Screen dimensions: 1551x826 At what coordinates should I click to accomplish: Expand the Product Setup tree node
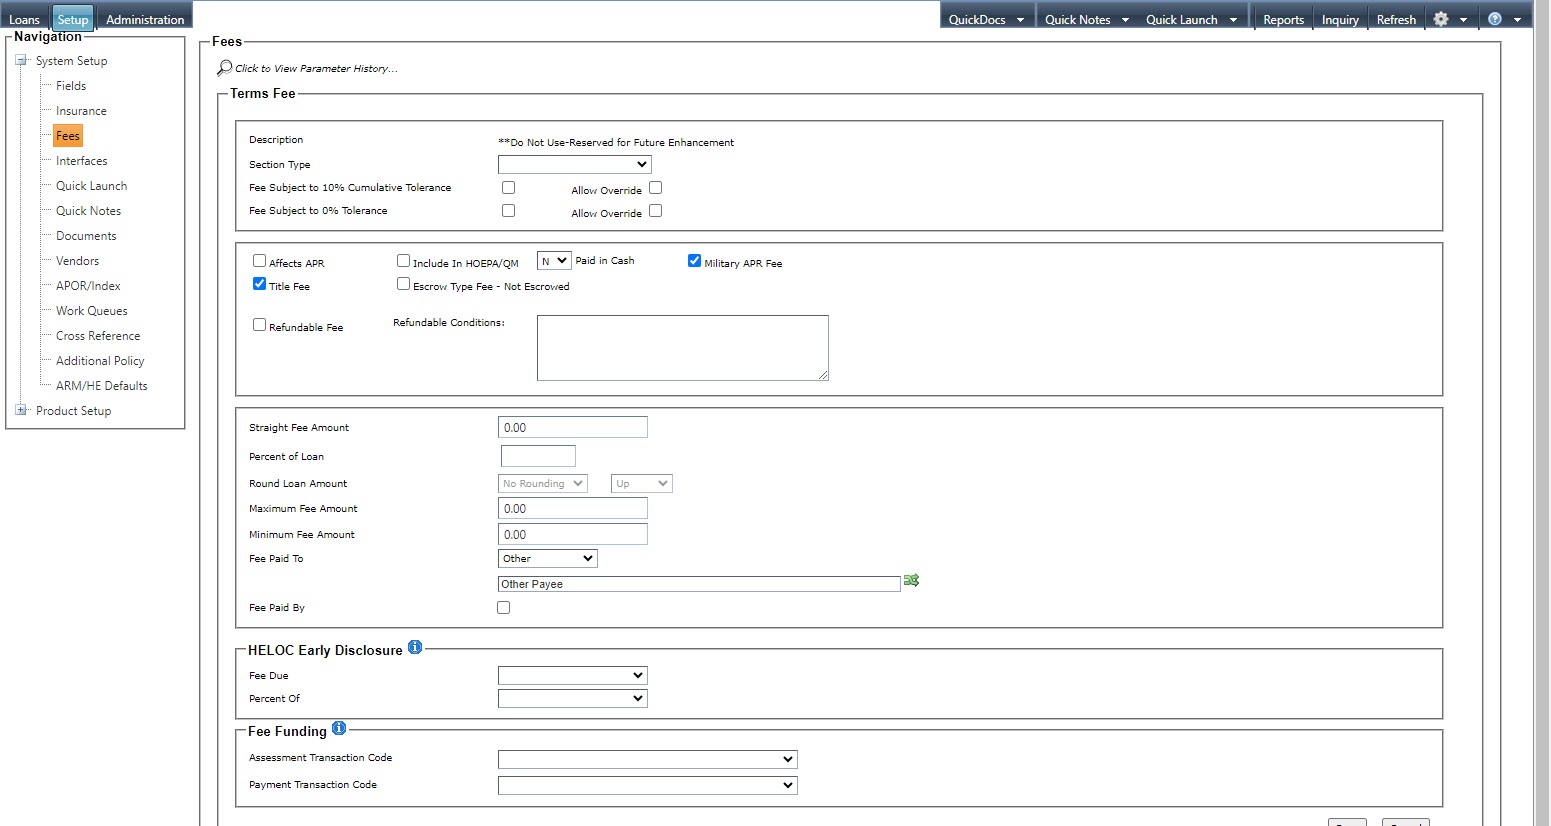[x=21, y=411]
